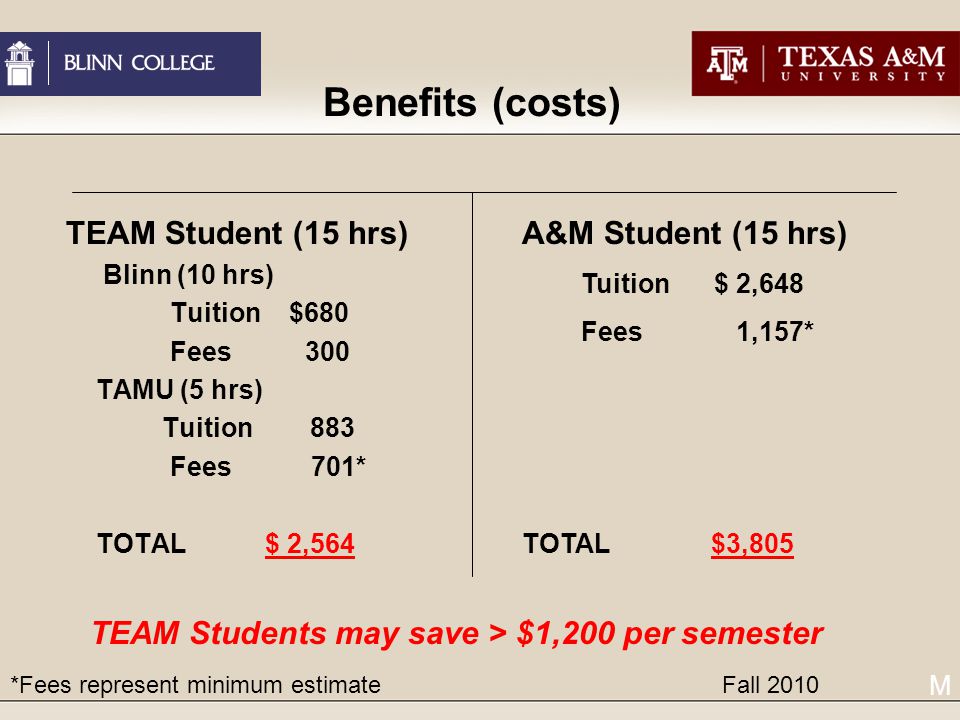960x720 pixels.
Task: Click the Texas A&M ATM logo emblem
Action: tap(727, 63)
